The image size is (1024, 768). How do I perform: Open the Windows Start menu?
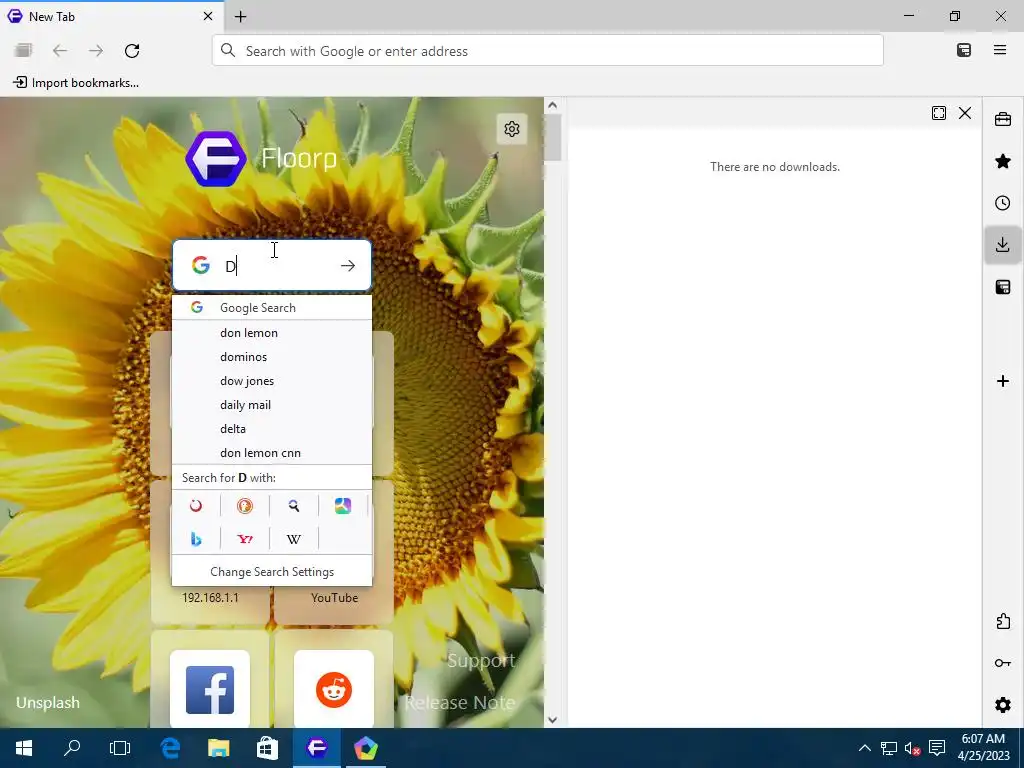coord(24,748)
